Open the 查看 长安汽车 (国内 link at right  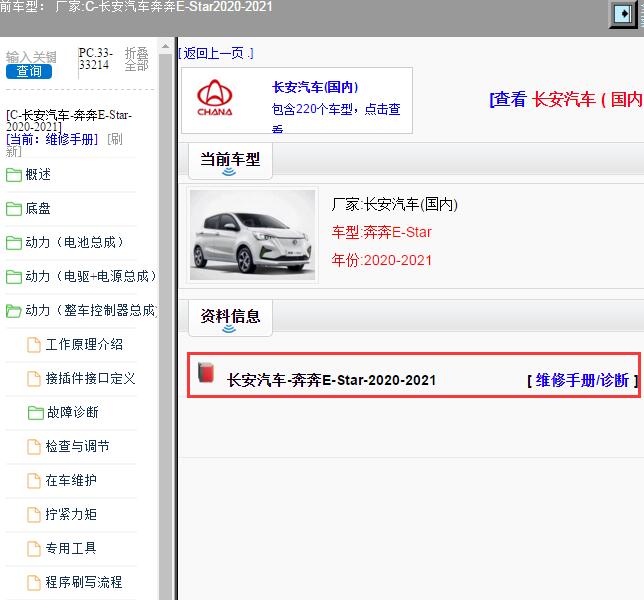coord(566,99)
